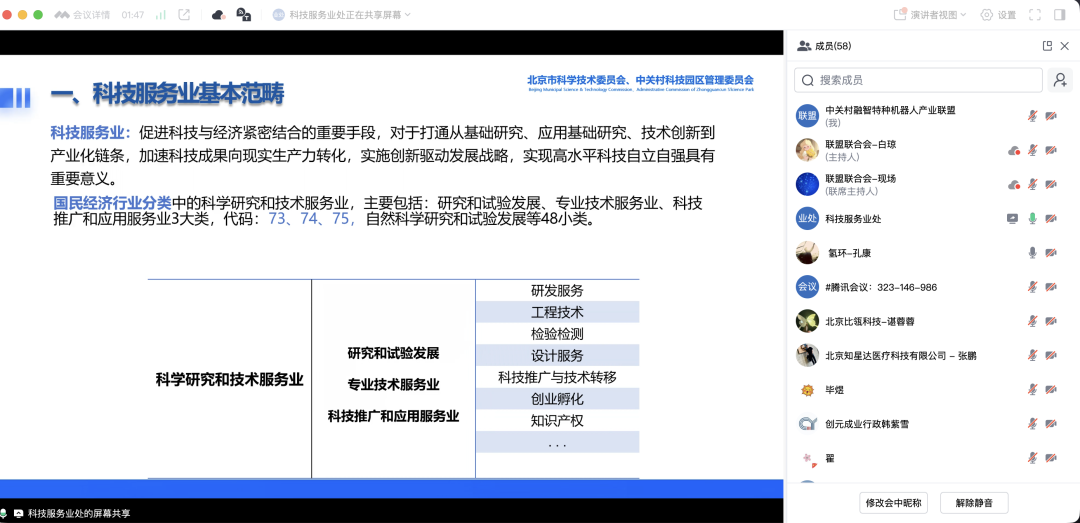Image resolution: width=1080 pixels, height=523 pixels.
Task: Click 工程技术 cell in slide table
Action: (557, 312)
